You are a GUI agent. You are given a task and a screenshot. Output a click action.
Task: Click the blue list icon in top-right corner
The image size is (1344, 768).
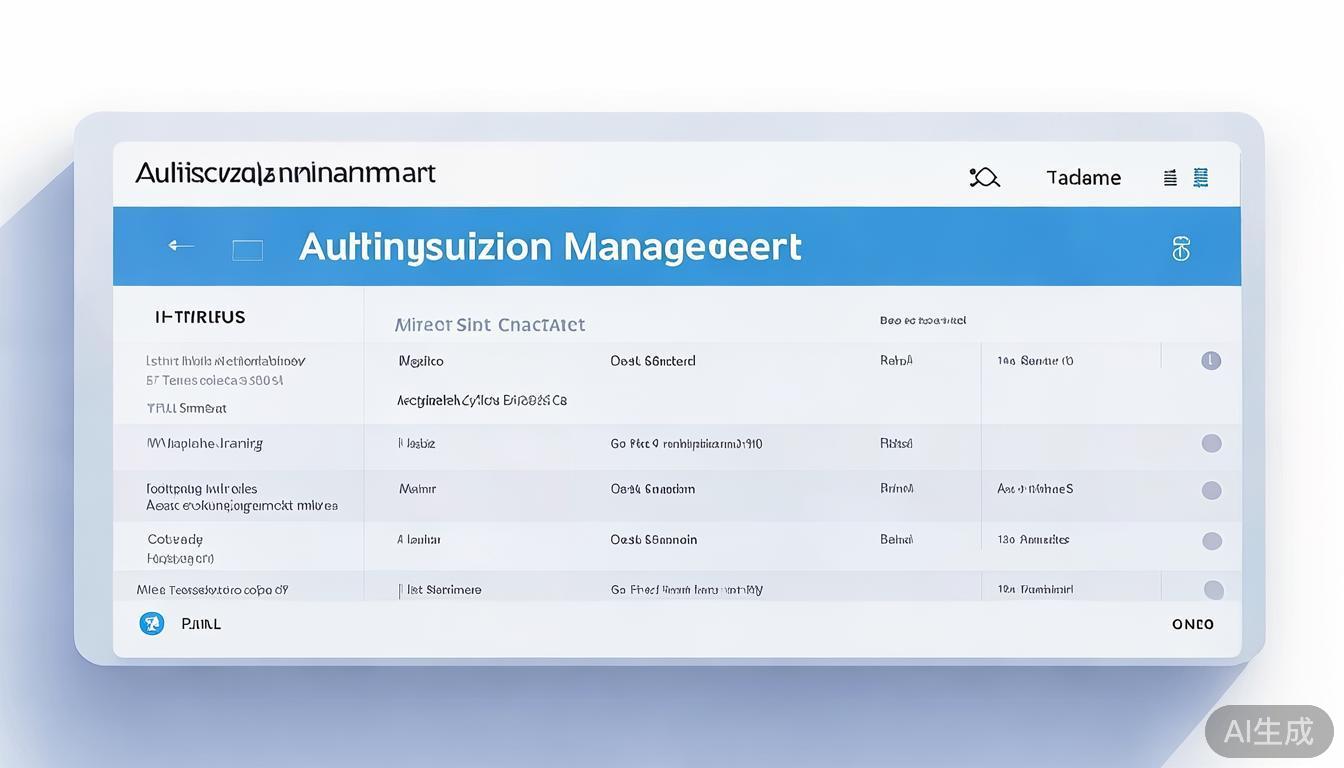pos(1201,178)
